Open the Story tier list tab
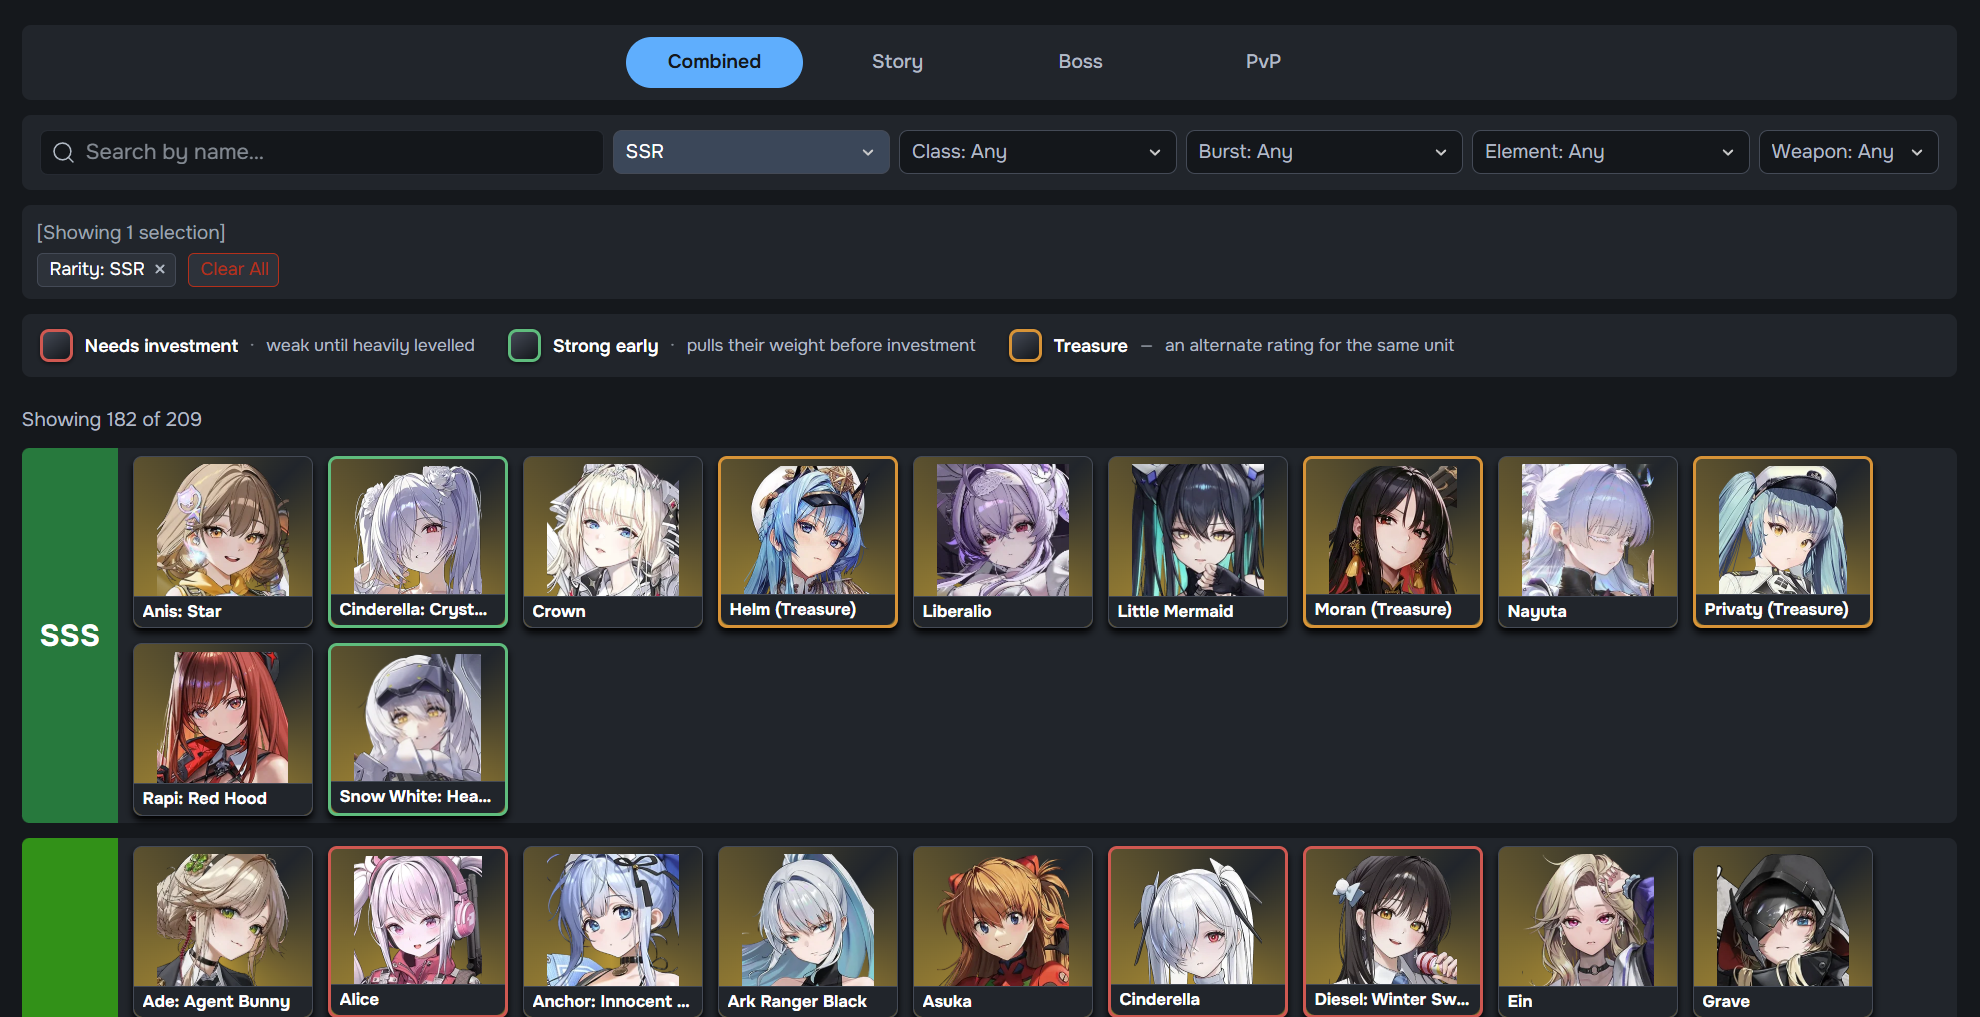This screenshot has height=1017, width=1980. [897, 62]
